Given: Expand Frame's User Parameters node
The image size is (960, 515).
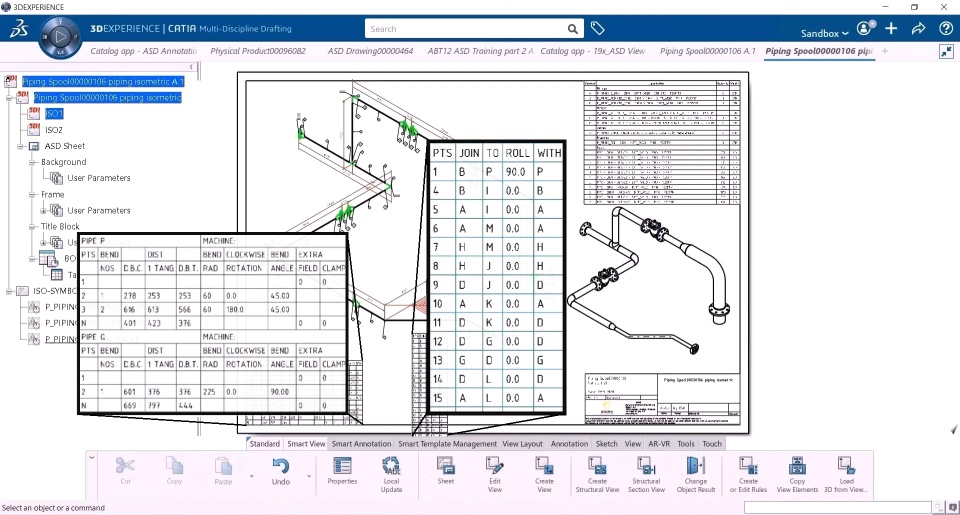Looking at the screenshot, I should 43,211.
